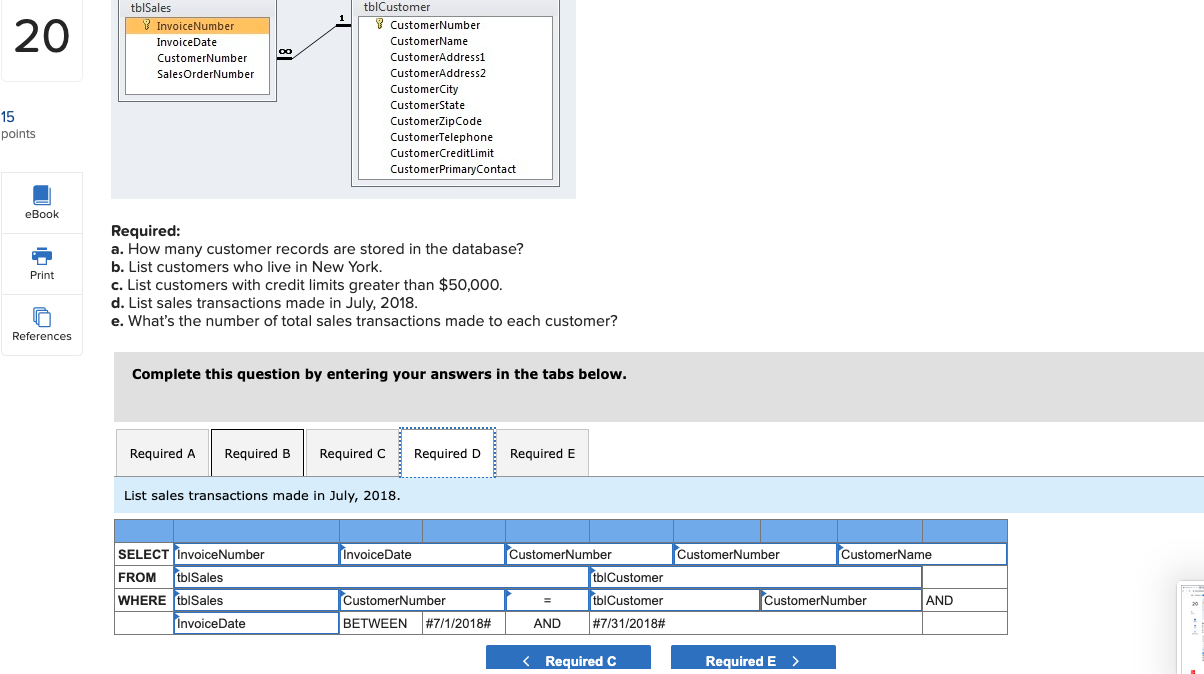Select CustomerAddress2 field in tblCustomer diagram
Screen dimensions: 1204x674
[x=437, y=73]
